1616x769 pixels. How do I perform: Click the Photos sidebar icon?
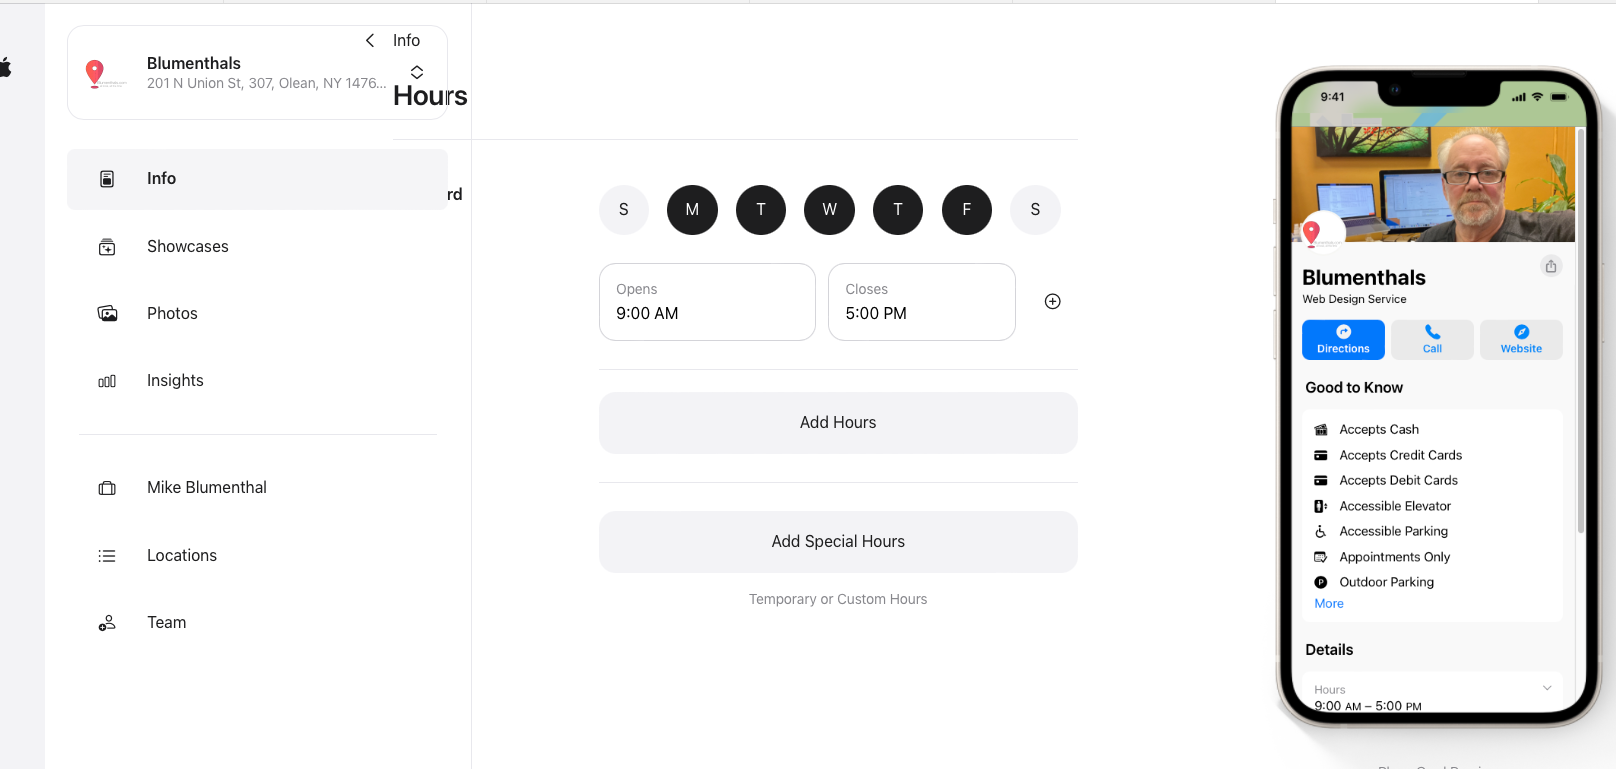(107, 314)
